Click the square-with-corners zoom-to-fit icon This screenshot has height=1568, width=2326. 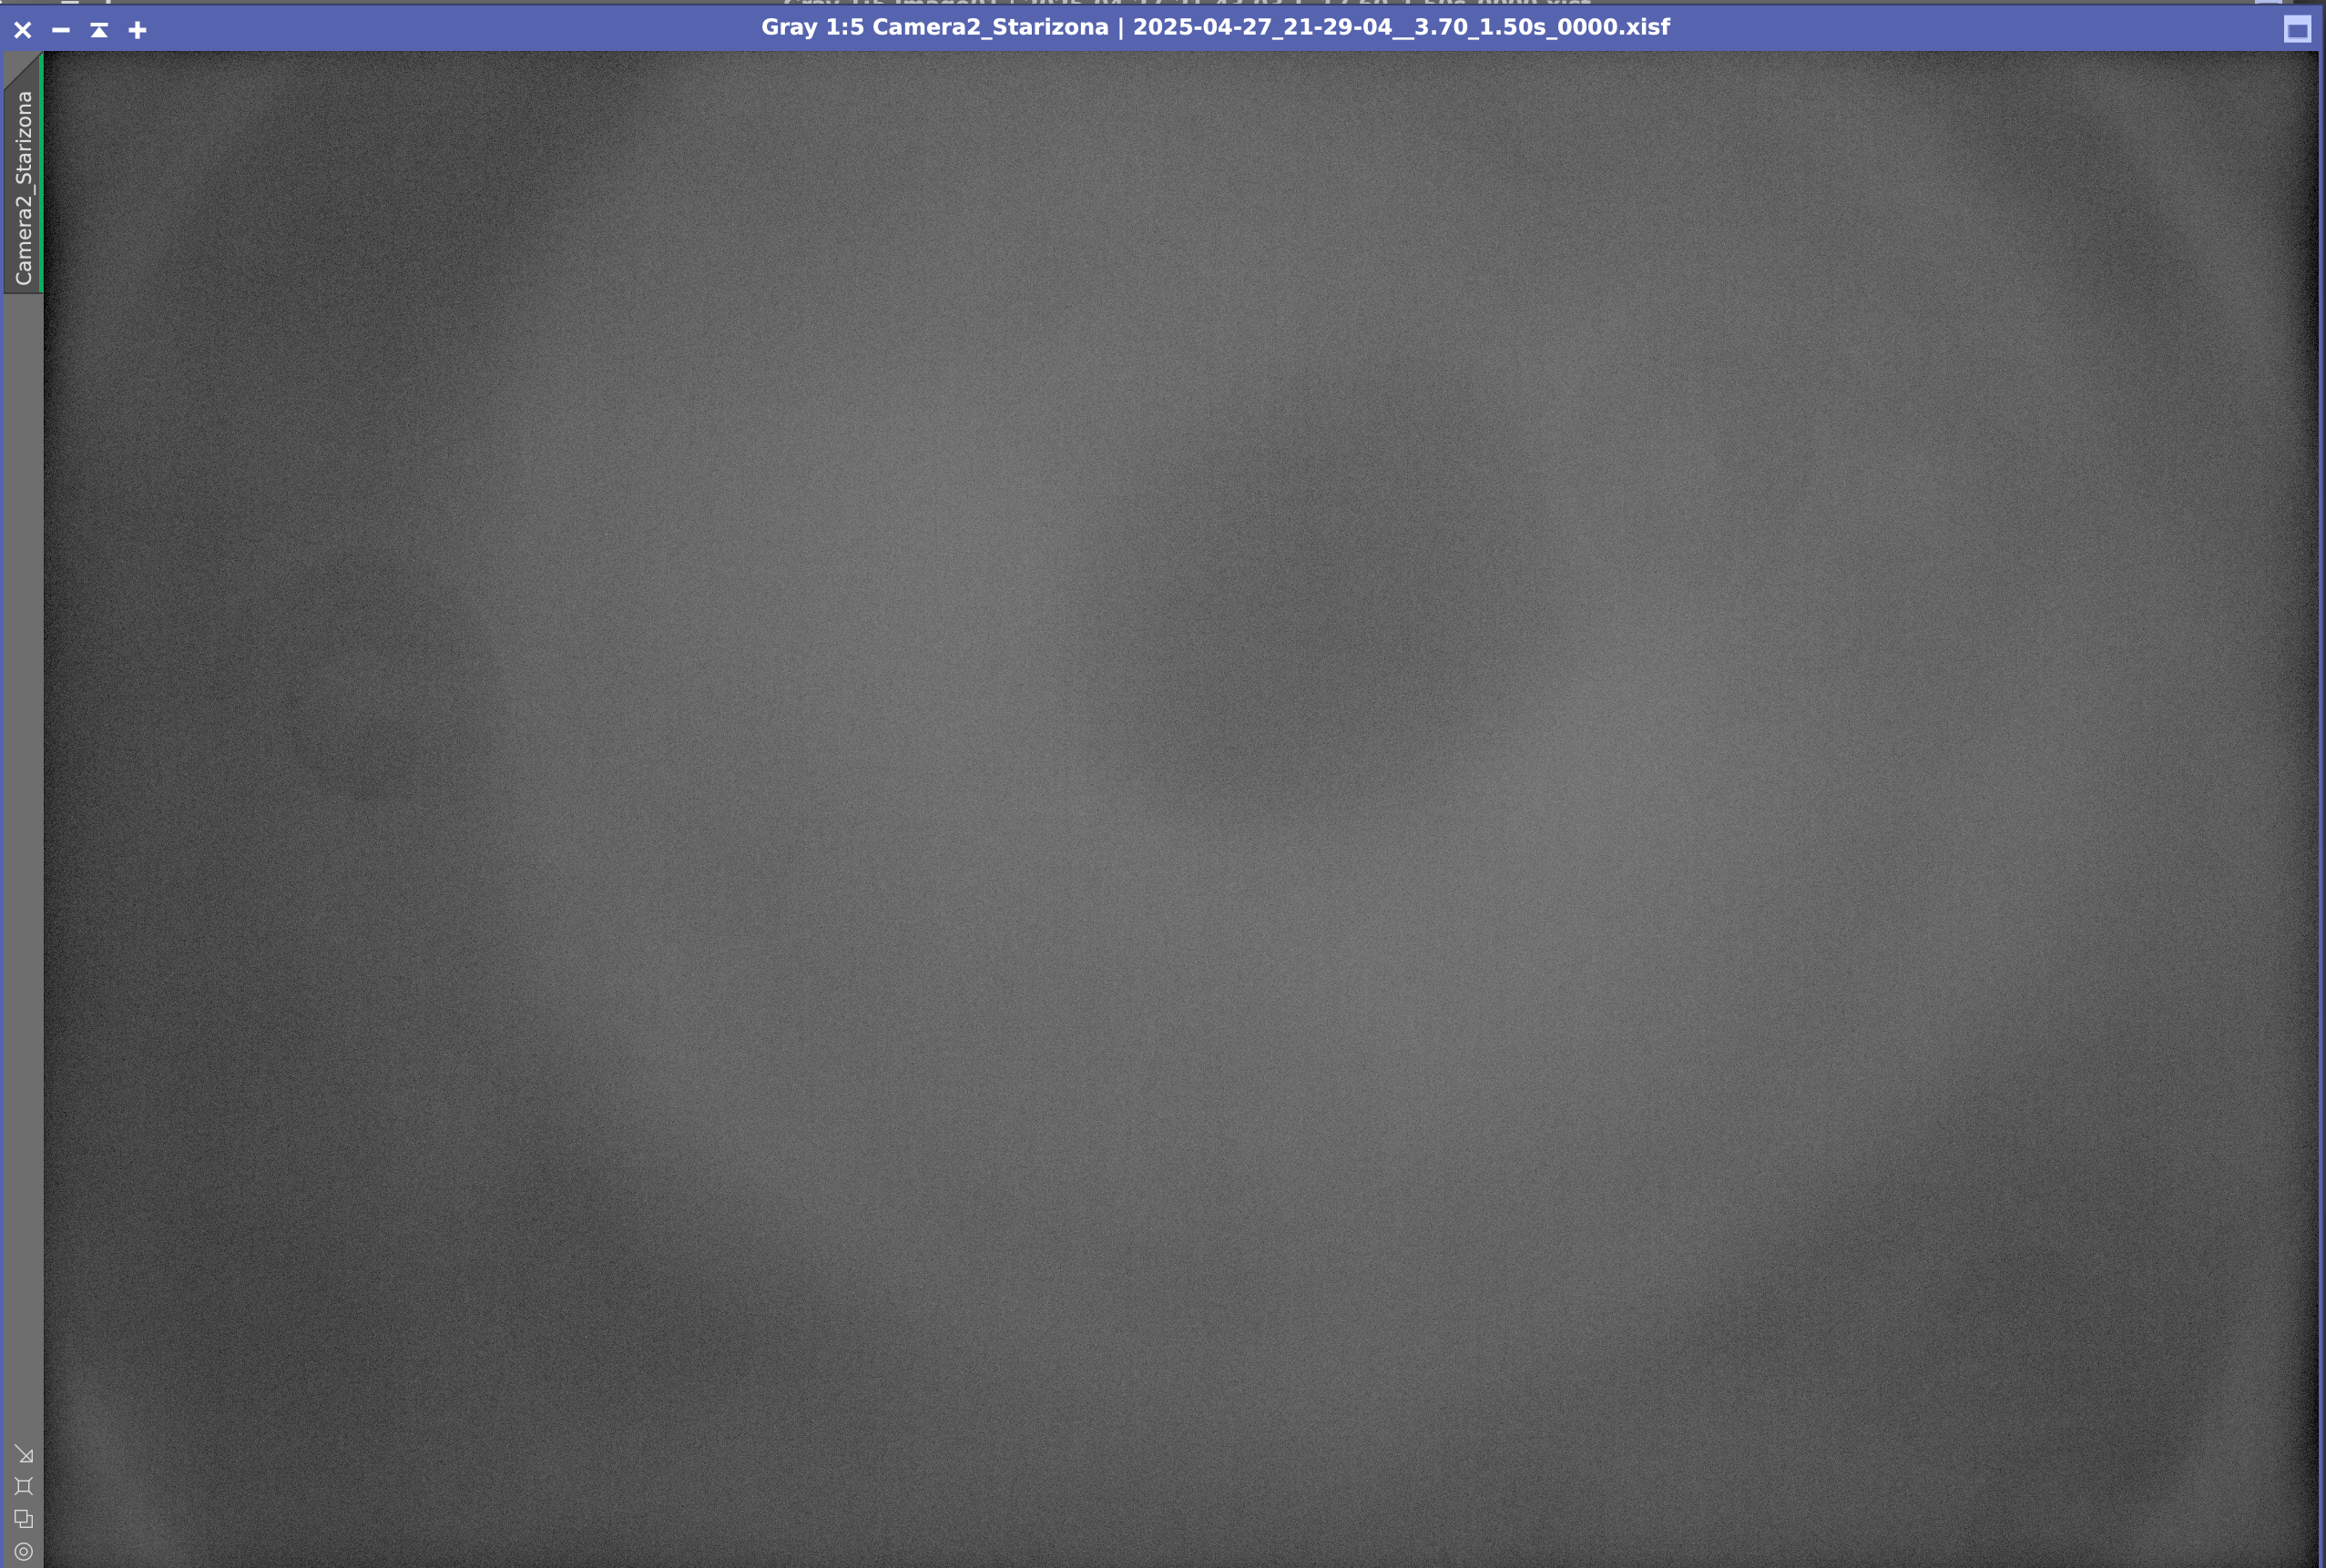click(24, 1486)
